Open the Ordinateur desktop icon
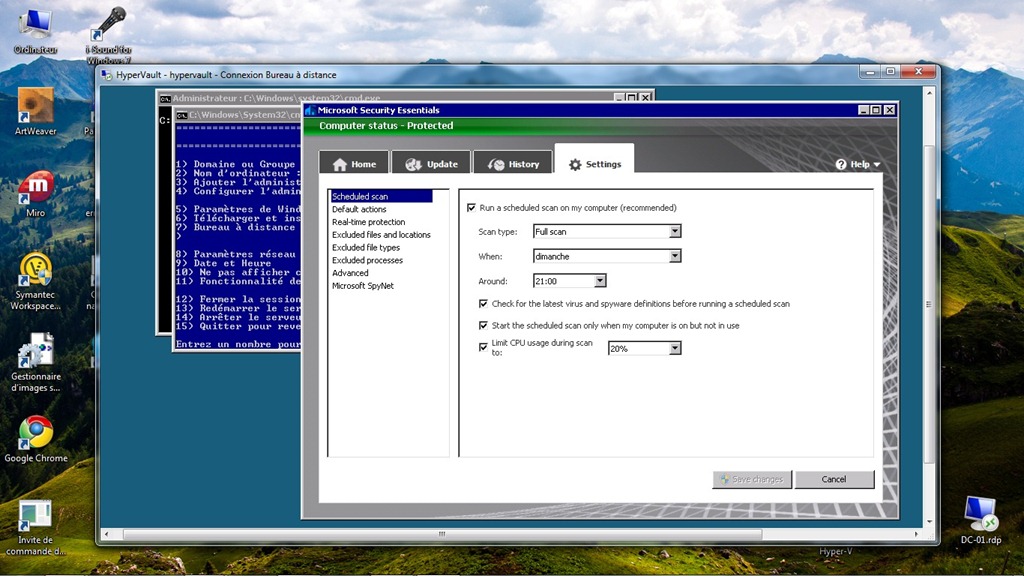 point(35,31)
